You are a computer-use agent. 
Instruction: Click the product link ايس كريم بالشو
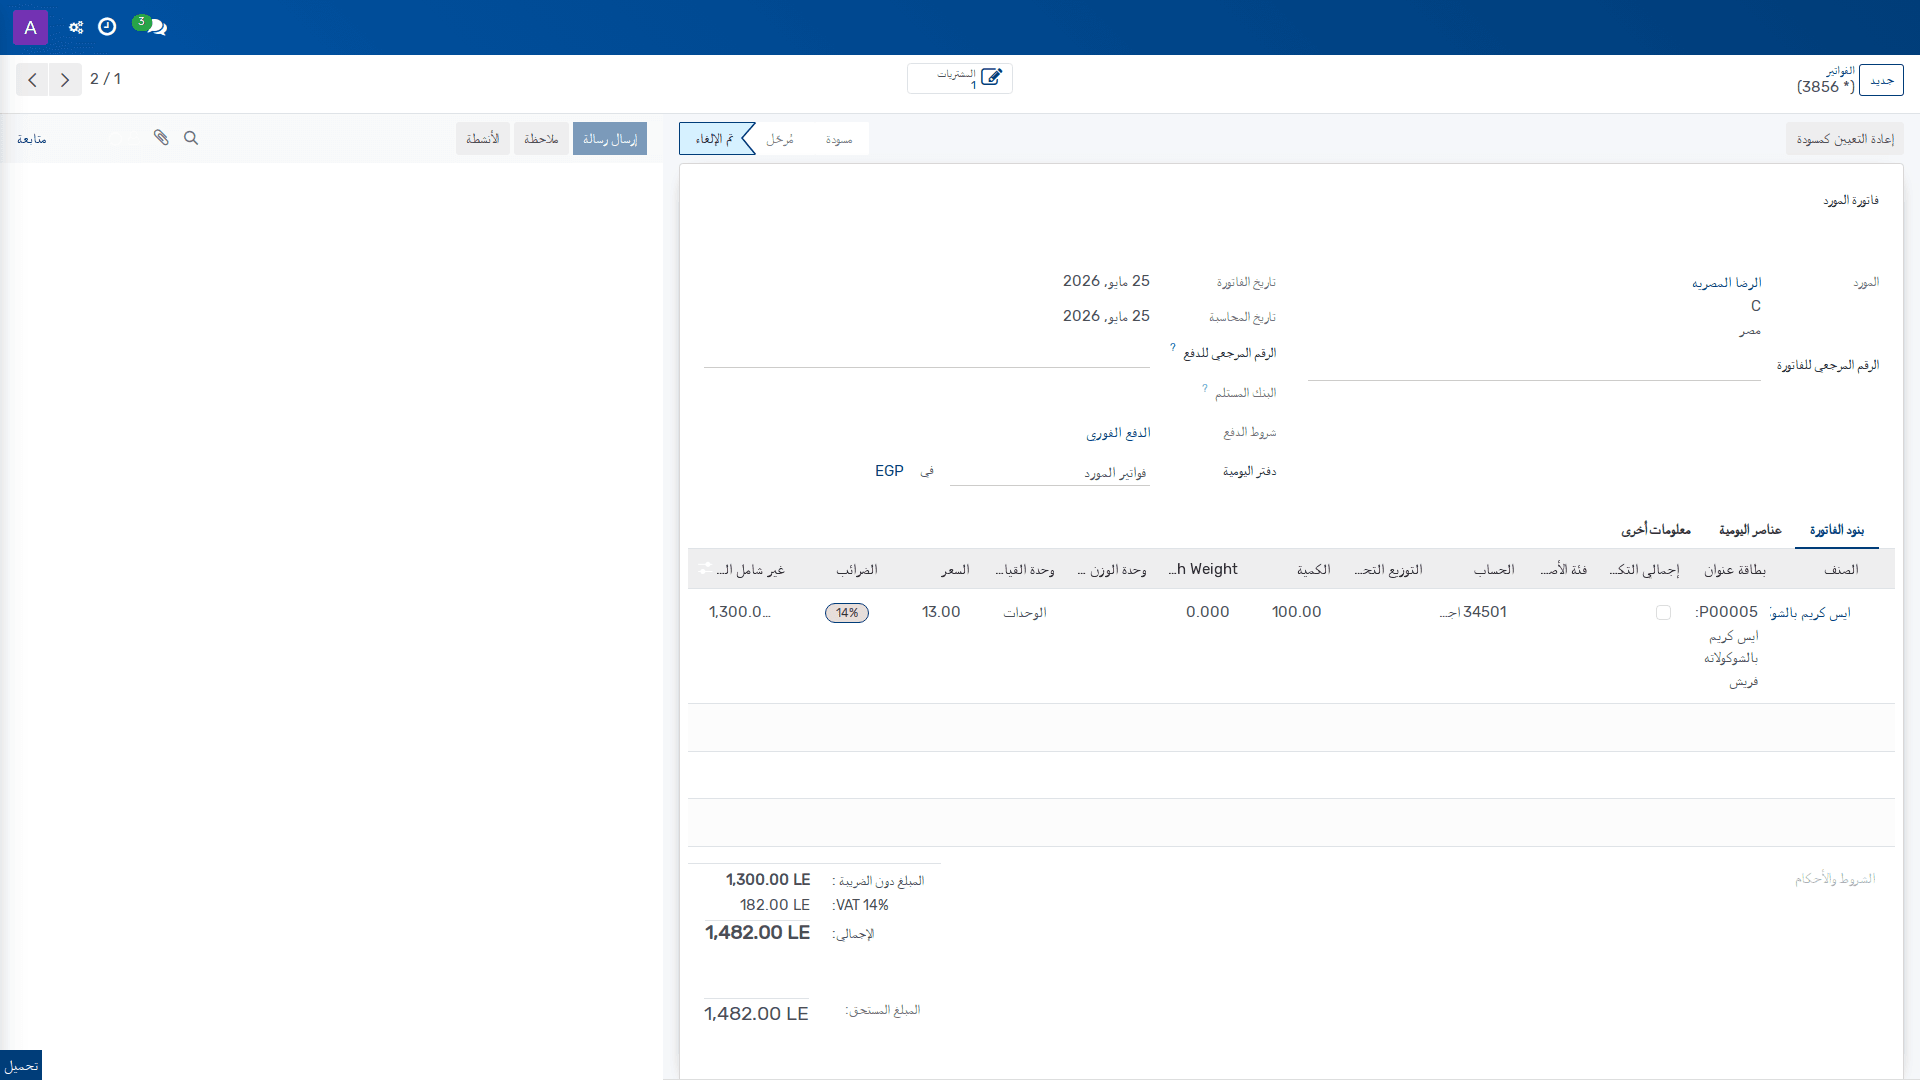click(1811, 613)
